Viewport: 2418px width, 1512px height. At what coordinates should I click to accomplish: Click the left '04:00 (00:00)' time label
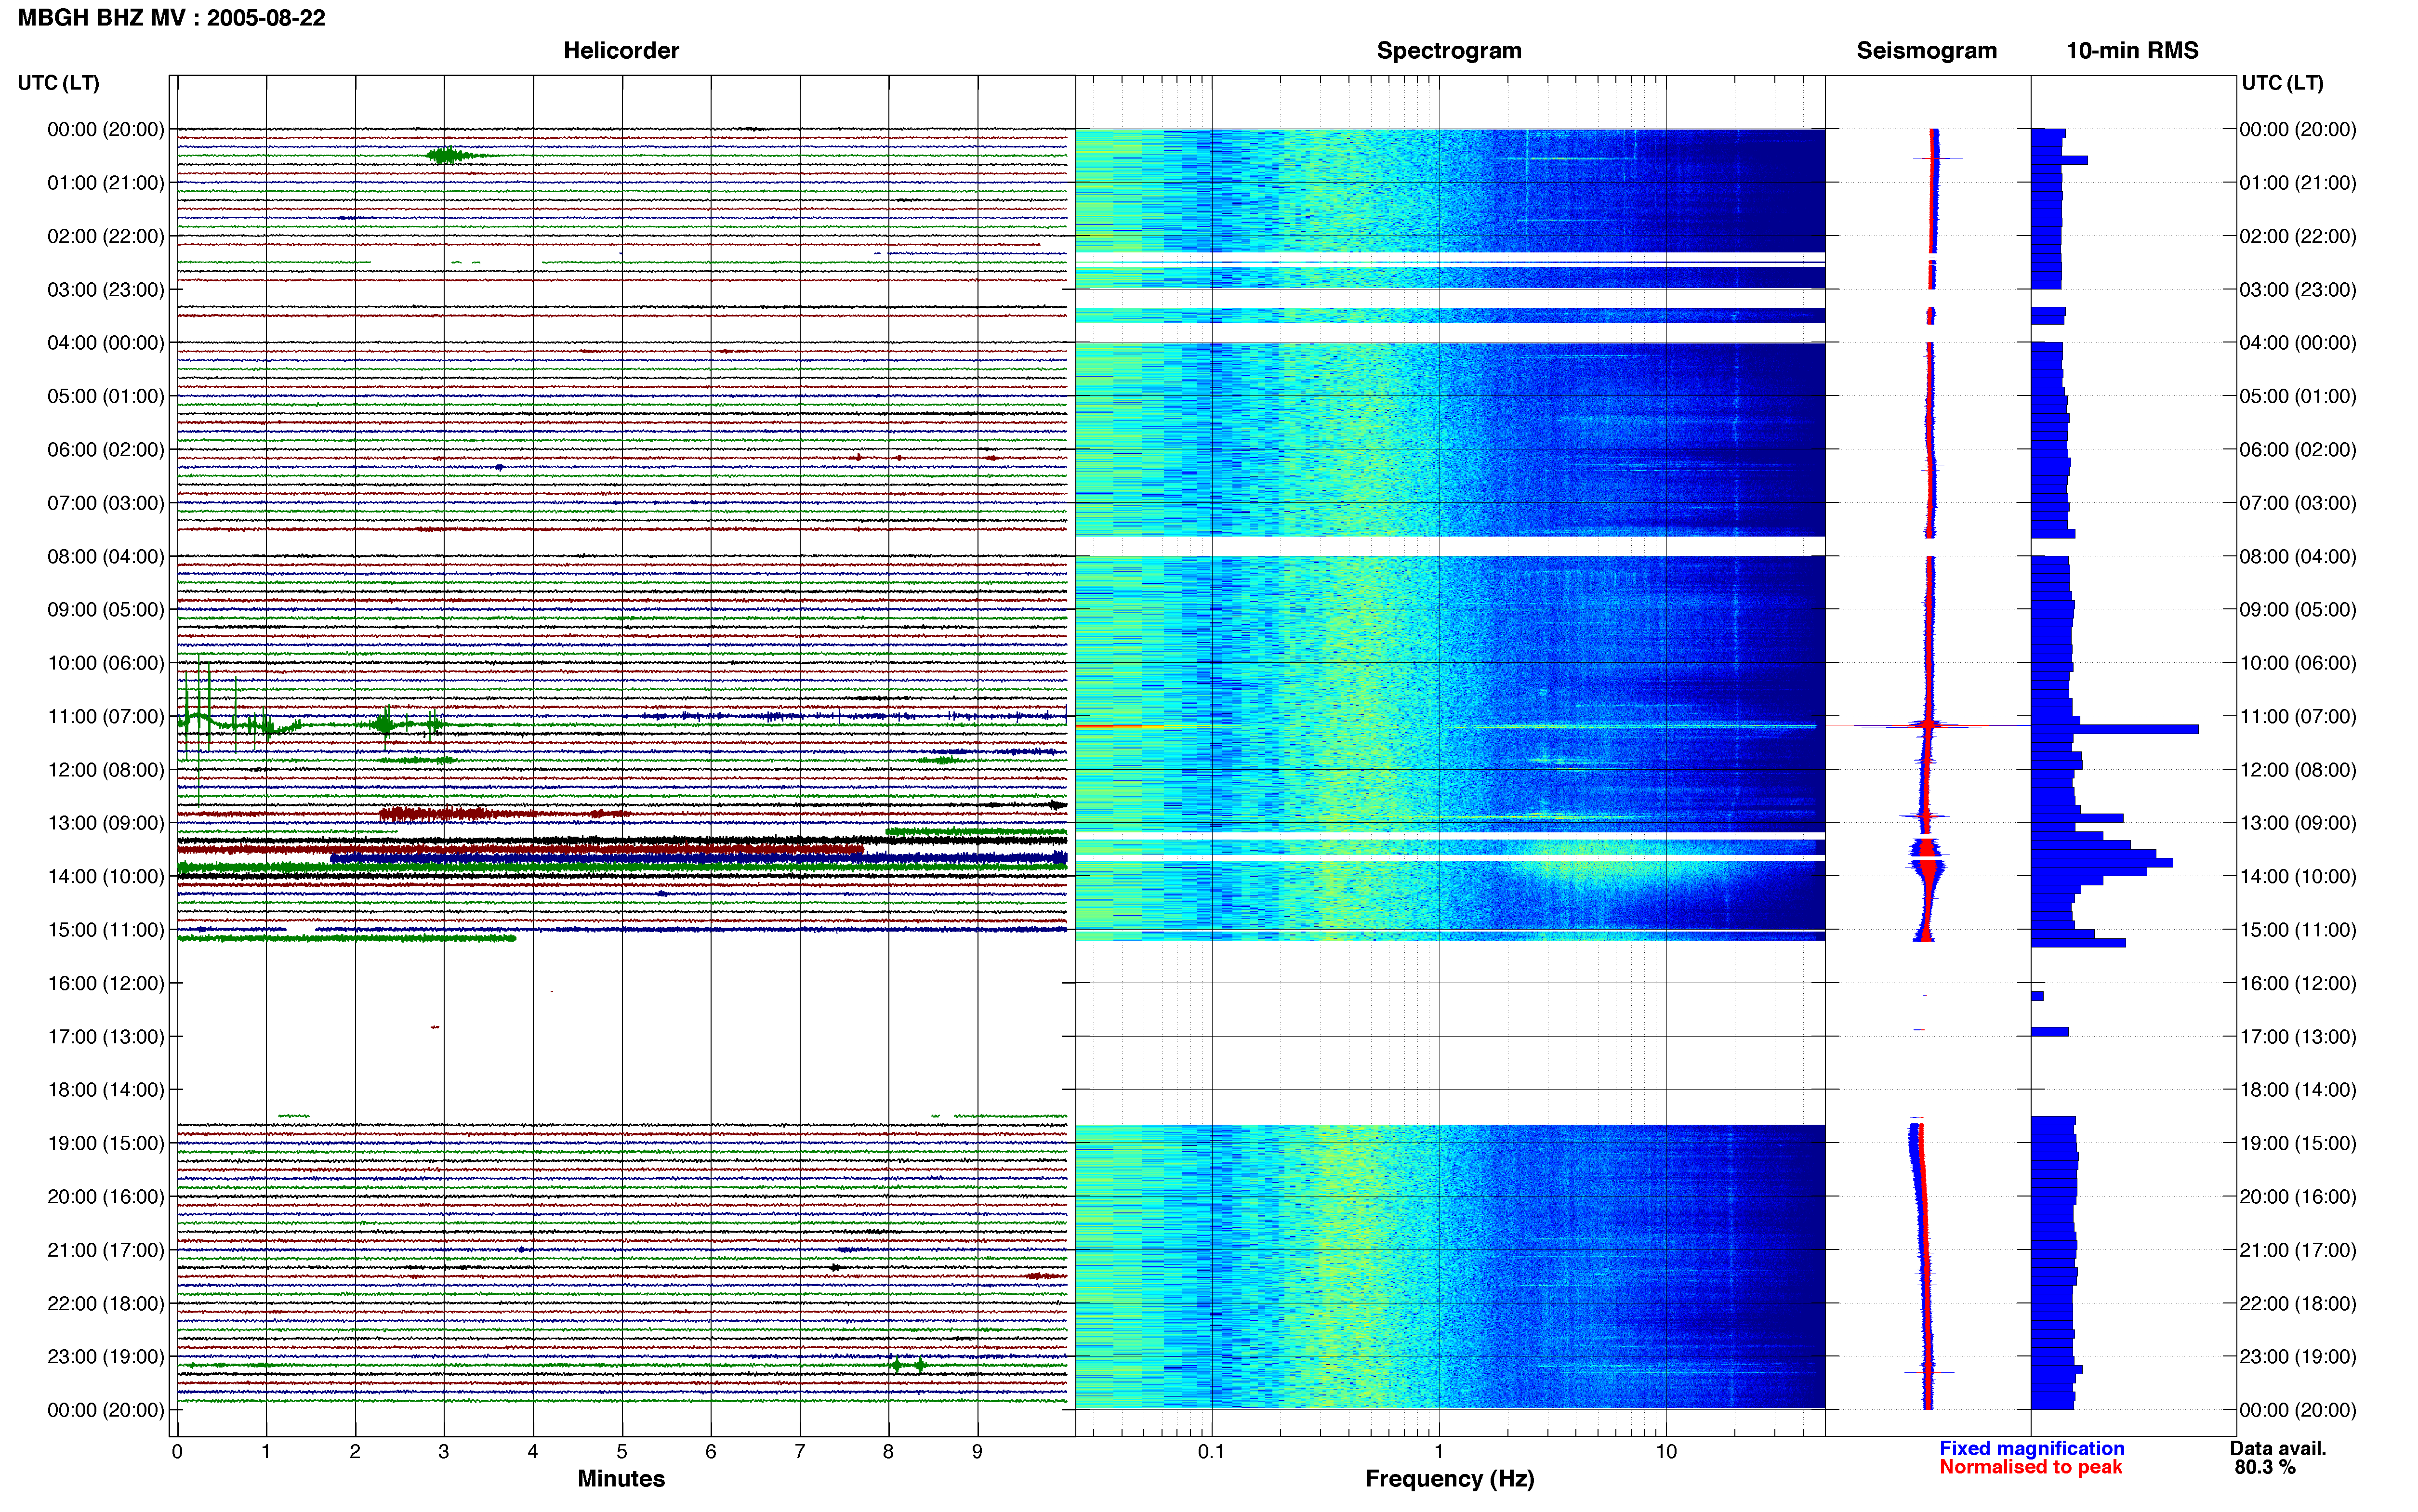coord(106,343)
